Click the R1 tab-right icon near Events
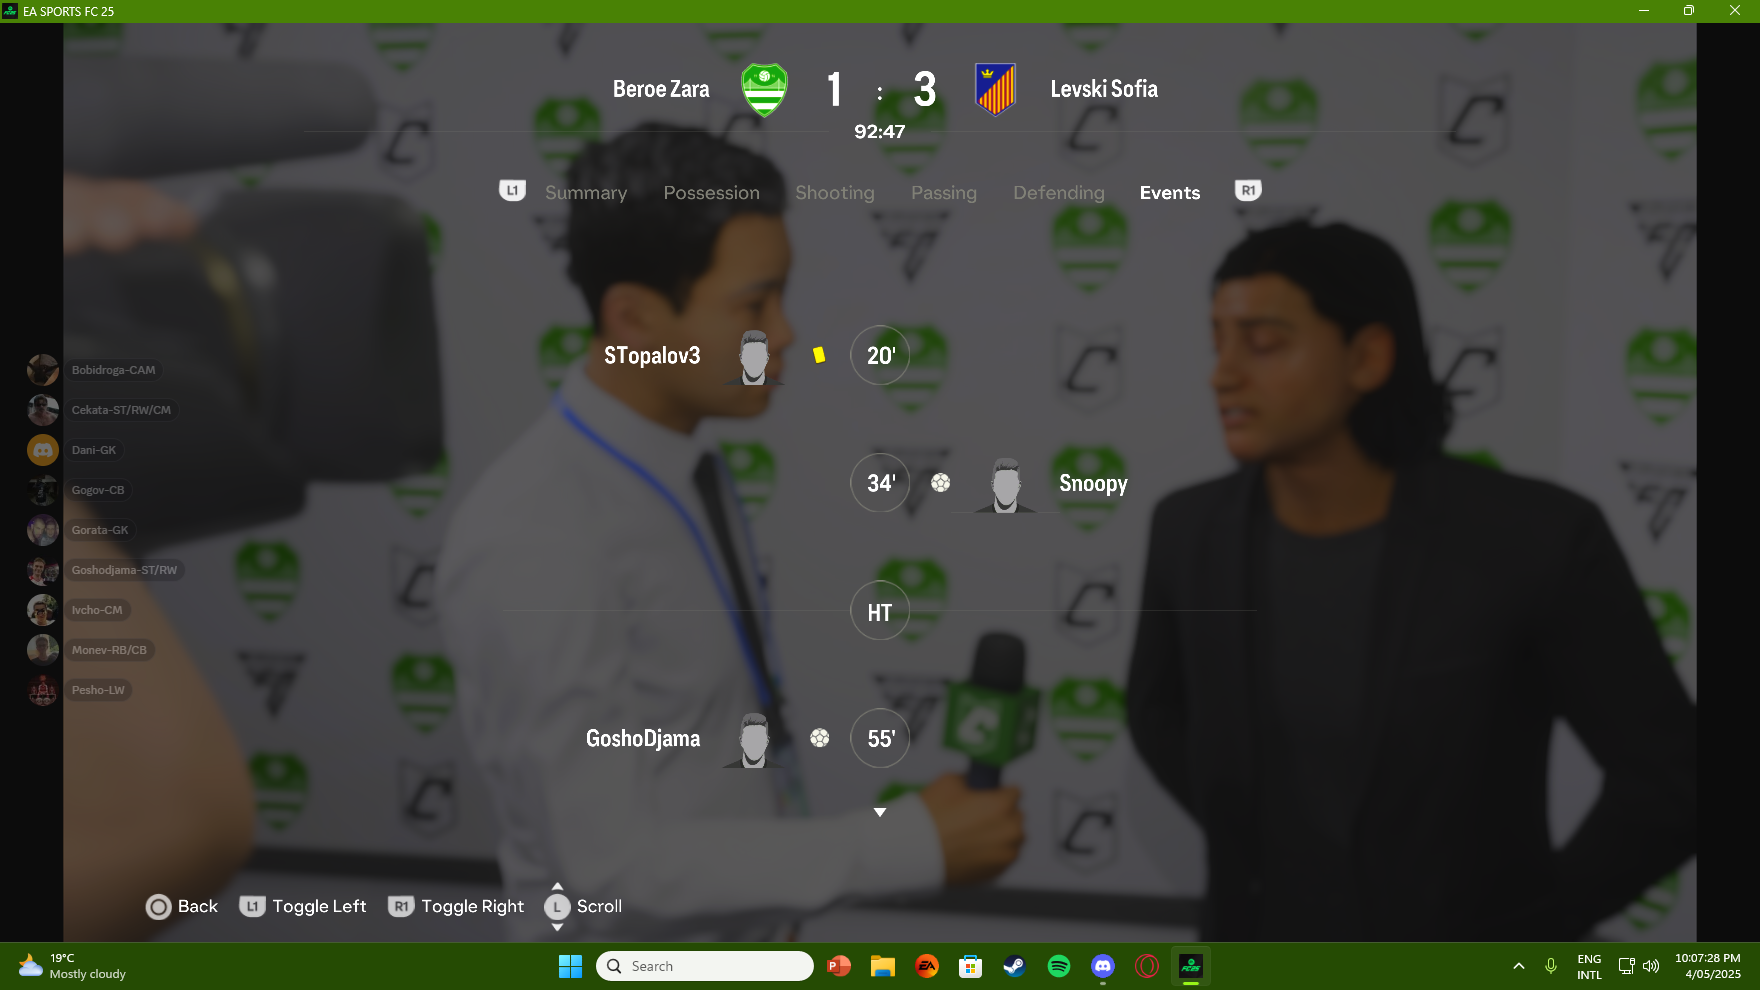The image size is (1760, 990). pyautogui.click(x=1248, y=190)
